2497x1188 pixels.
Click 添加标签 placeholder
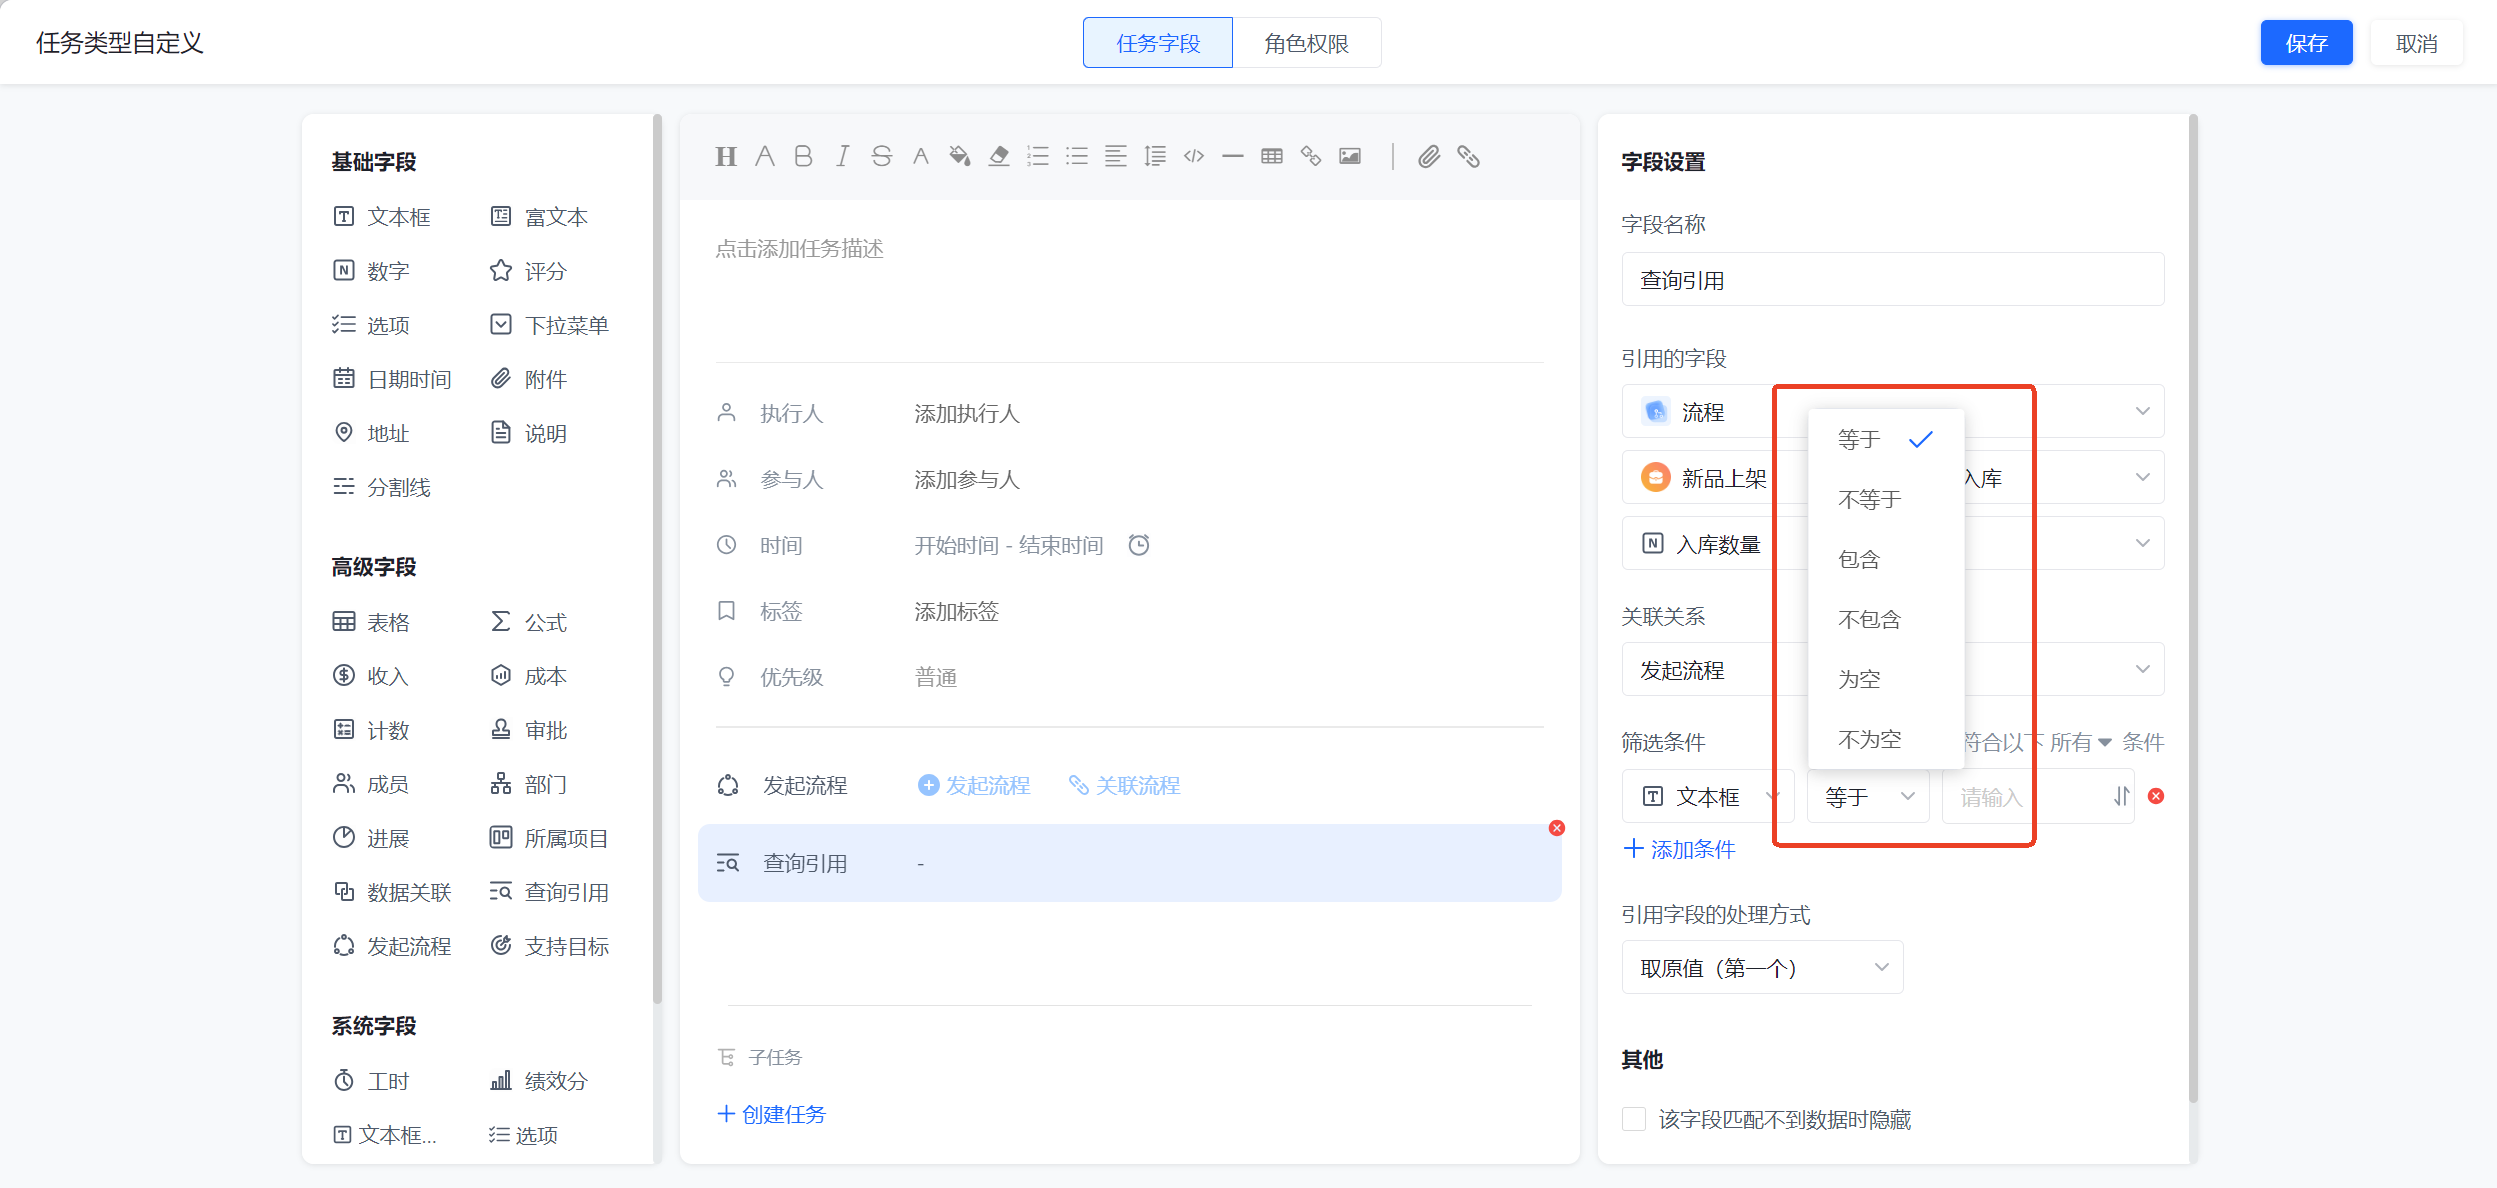pyautogui.click(x=956, y=611)
